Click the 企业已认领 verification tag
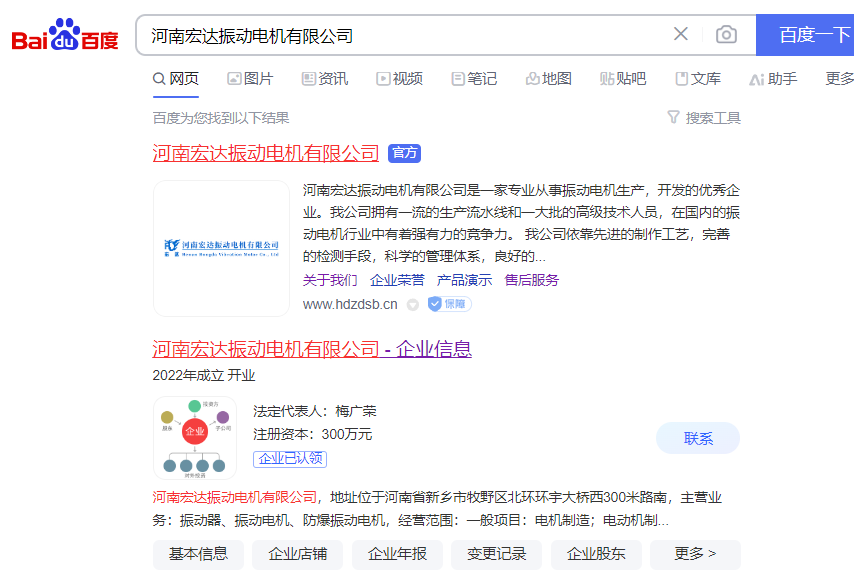This screenshot has width=854, height=577. tap(290, 459)
